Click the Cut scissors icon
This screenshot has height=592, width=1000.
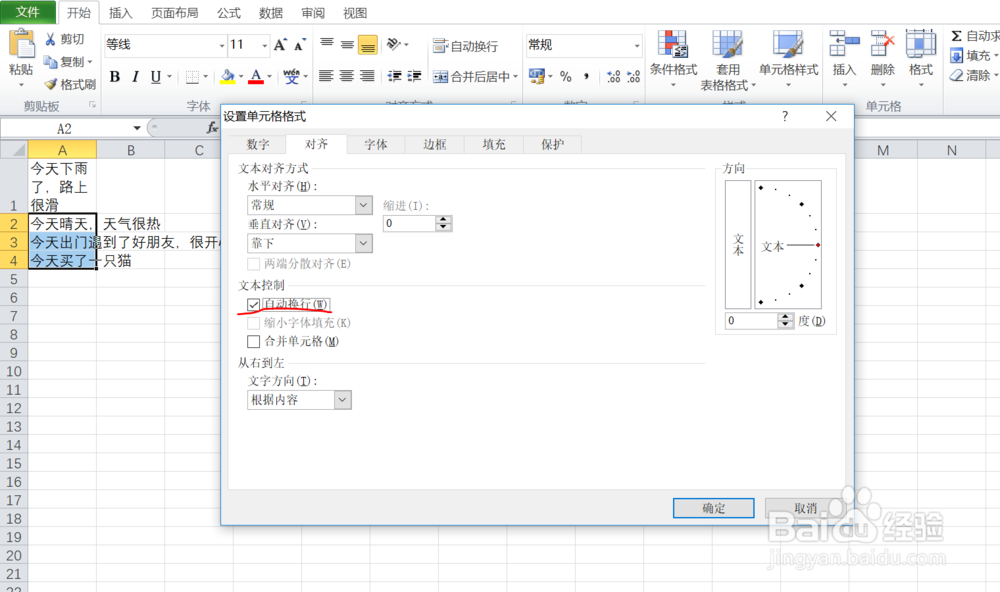click(50, 39)
